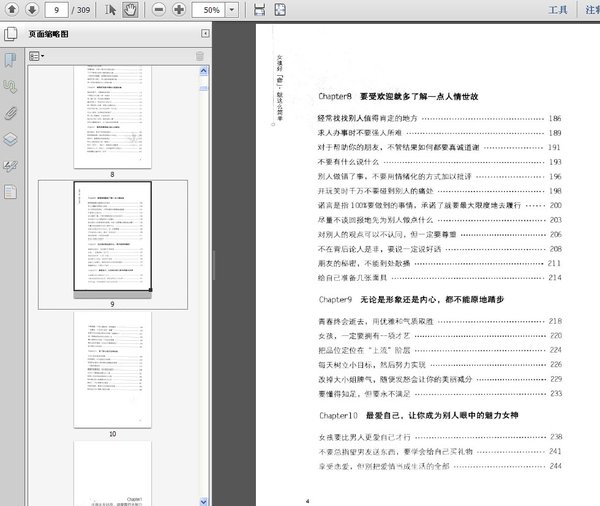Click the TOC entry with page 214
Viewport: 600px width, 506px height.
(x=439, y=278)
